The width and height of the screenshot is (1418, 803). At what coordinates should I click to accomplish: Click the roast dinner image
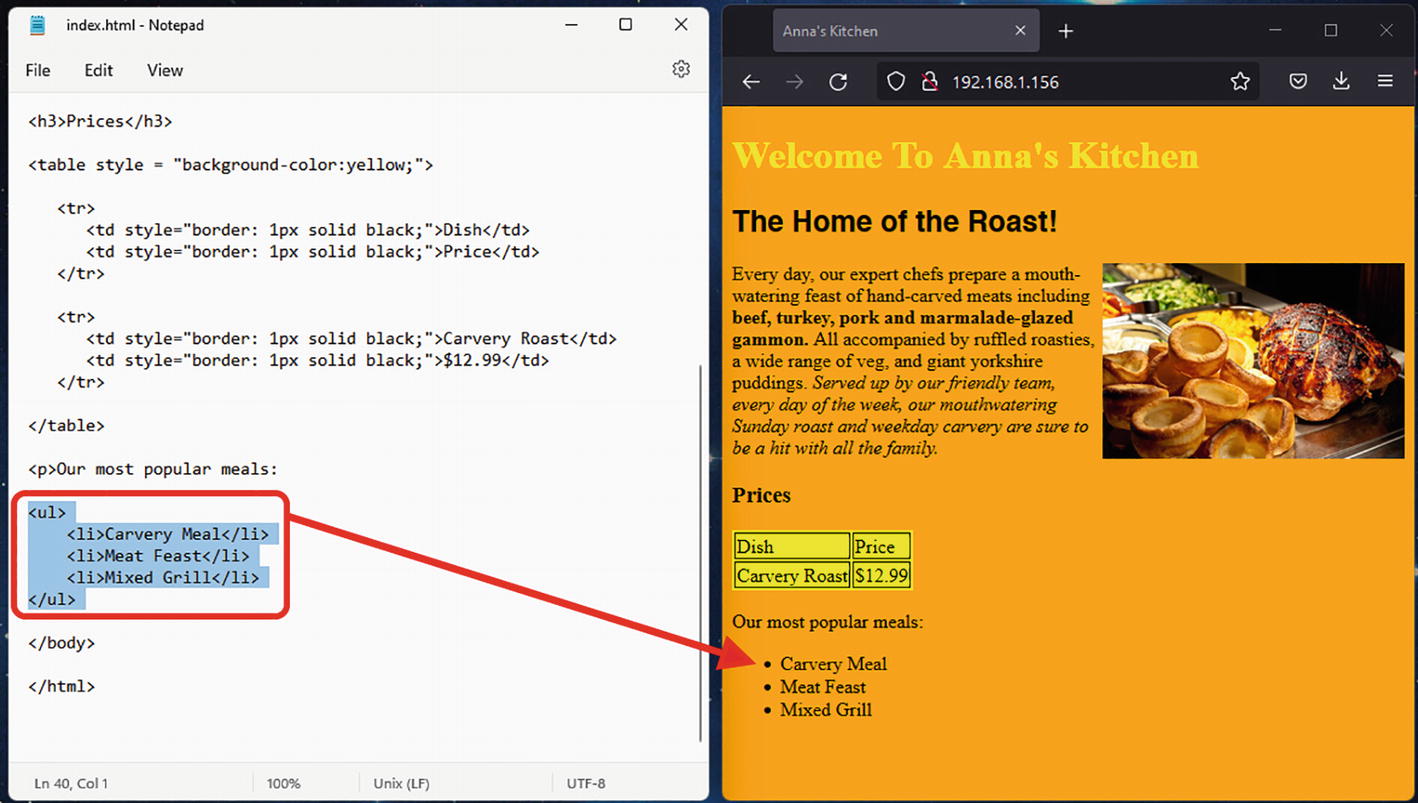click(1252, 360)
